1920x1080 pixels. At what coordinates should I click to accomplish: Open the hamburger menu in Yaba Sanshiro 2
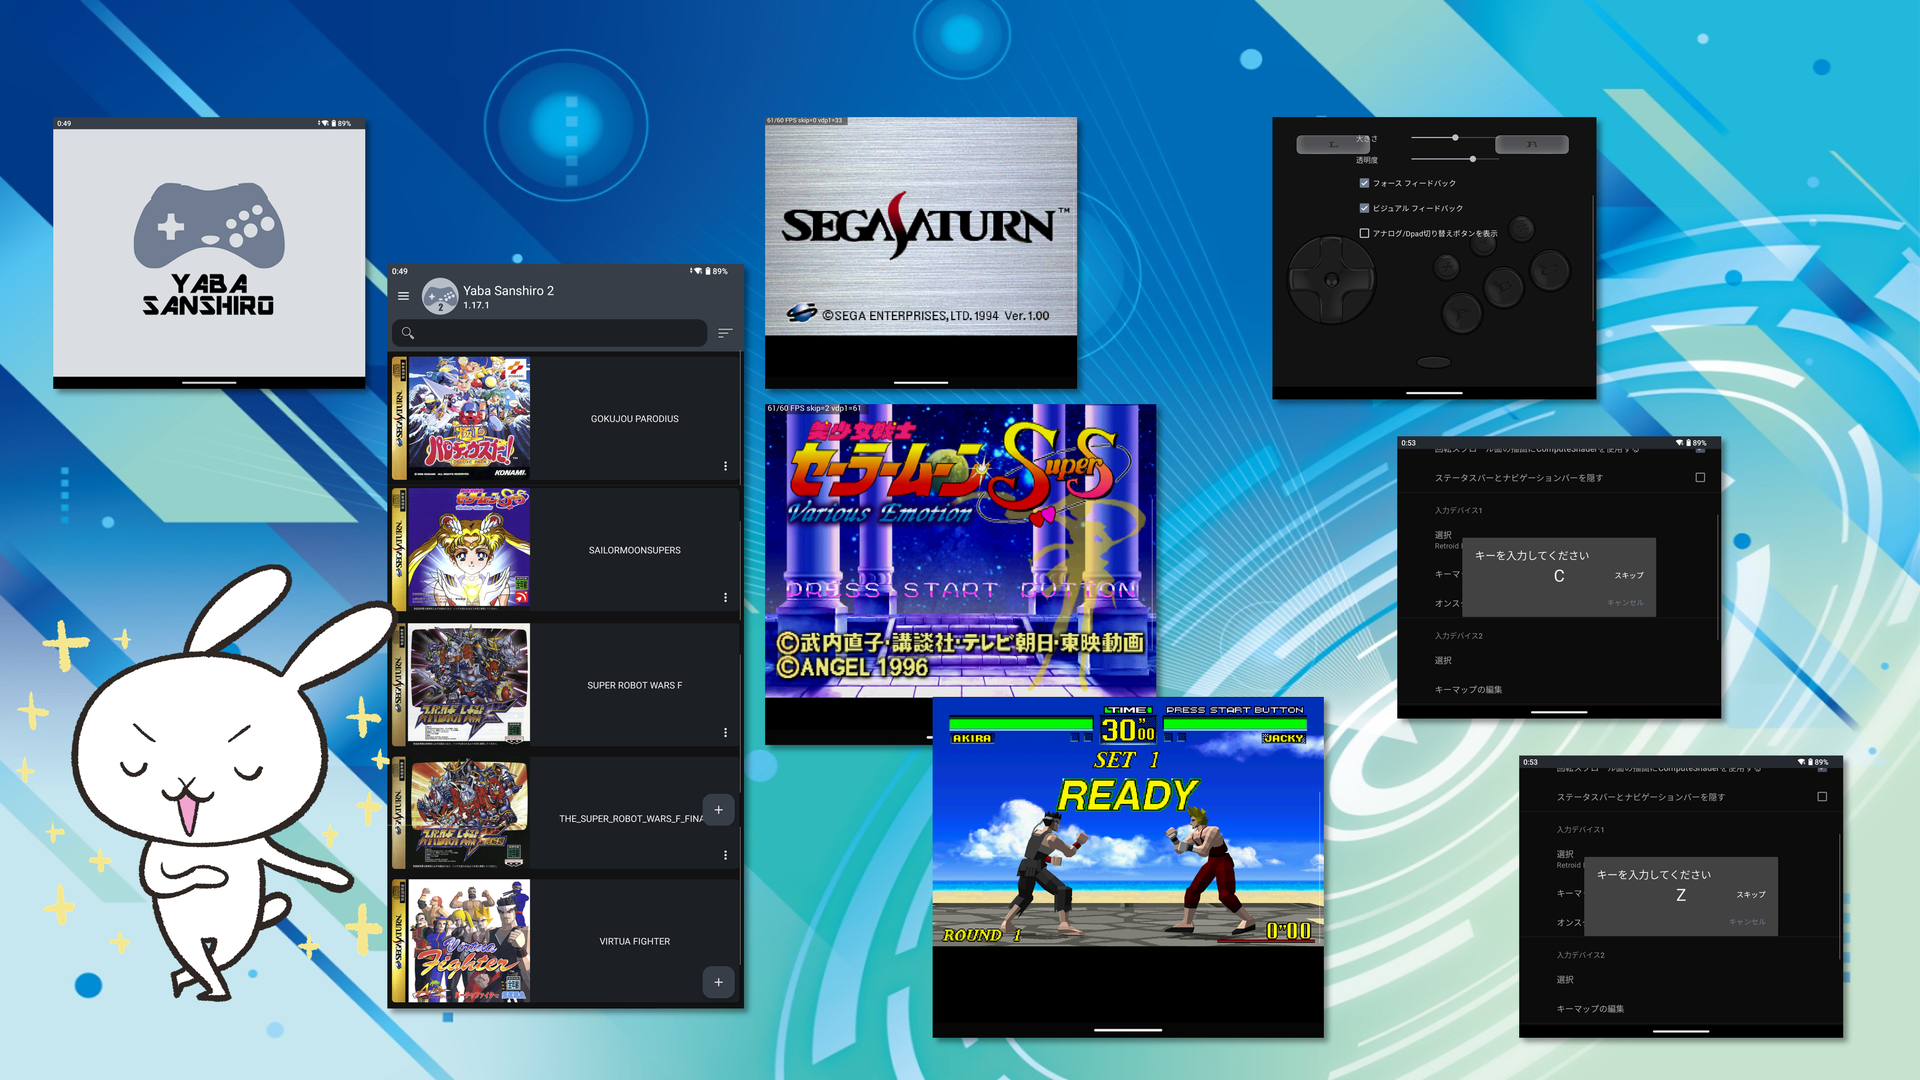(403, 296)
